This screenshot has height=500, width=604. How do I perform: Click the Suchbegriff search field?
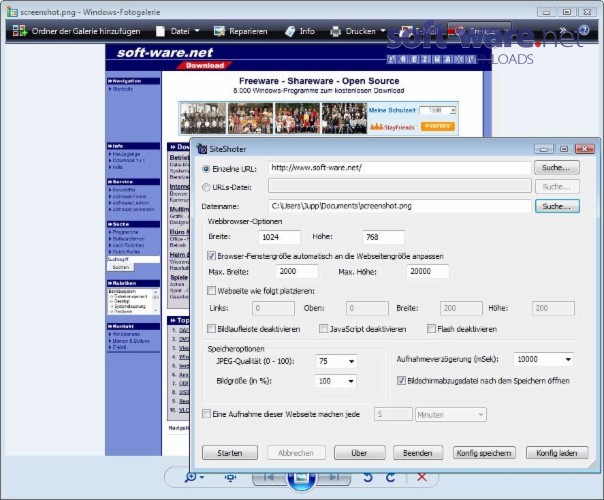pyautogui.click(x=133, y=259)
